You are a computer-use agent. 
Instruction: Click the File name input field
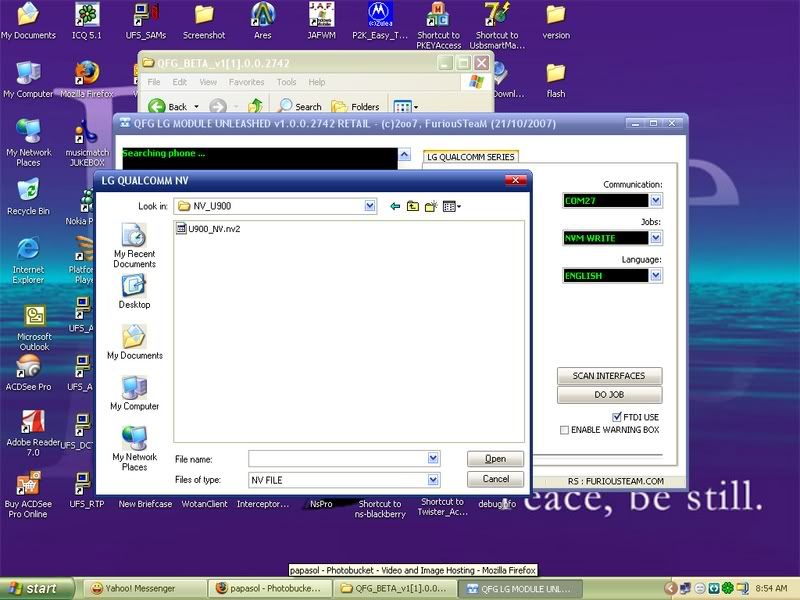pos(339,459)
